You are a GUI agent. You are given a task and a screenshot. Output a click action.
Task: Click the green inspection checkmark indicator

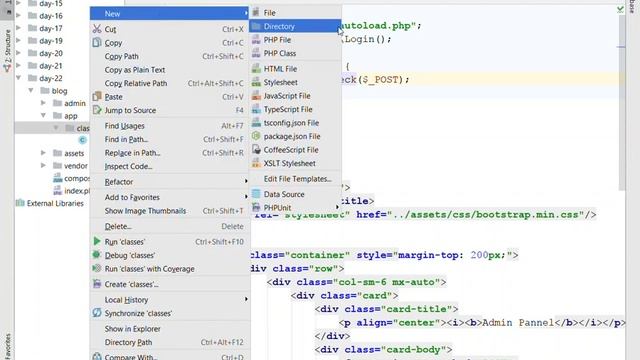click(620, 9)
